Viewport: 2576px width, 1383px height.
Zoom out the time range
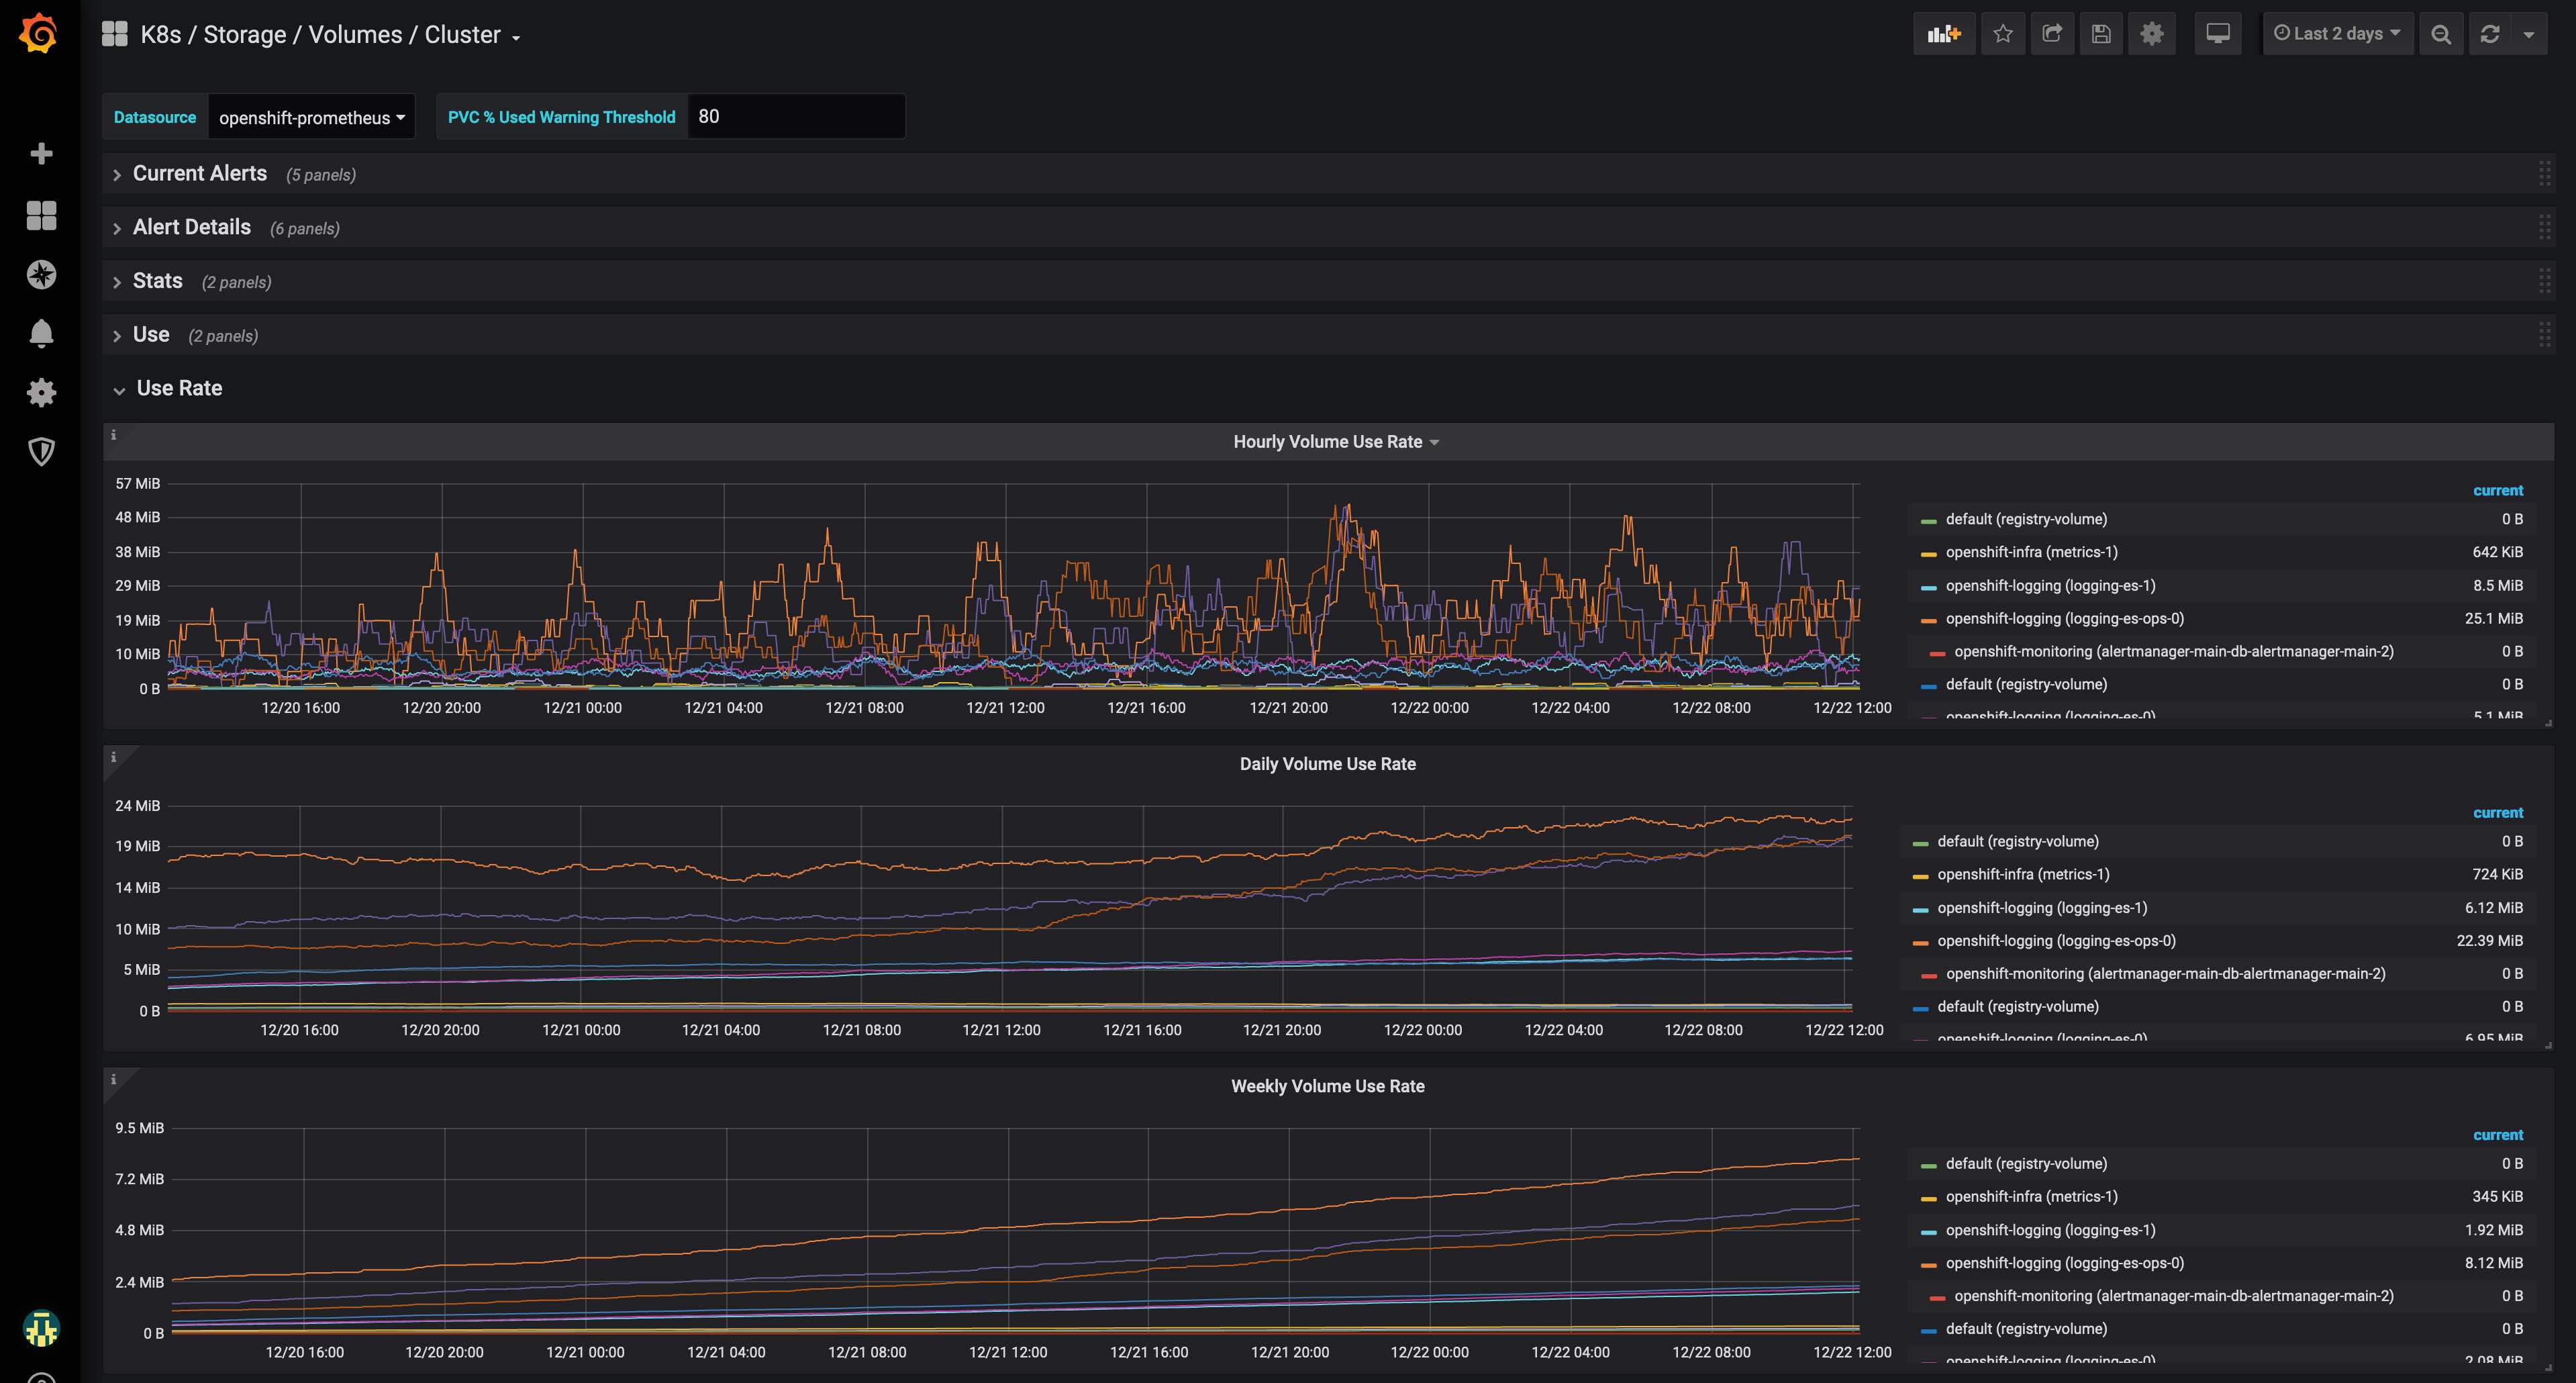(2441, 34)
